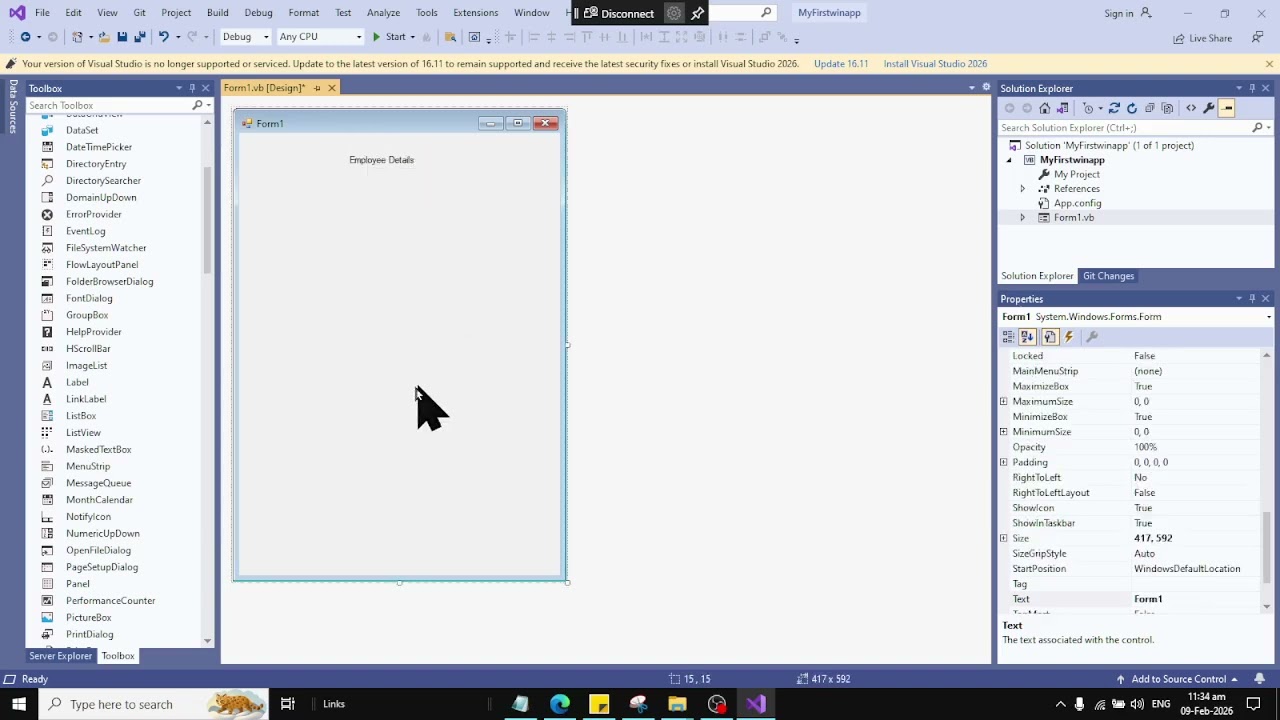Click Install Visual Studio 2026 link
This screenshot has height=720, width=1280.
coord(935,64)
